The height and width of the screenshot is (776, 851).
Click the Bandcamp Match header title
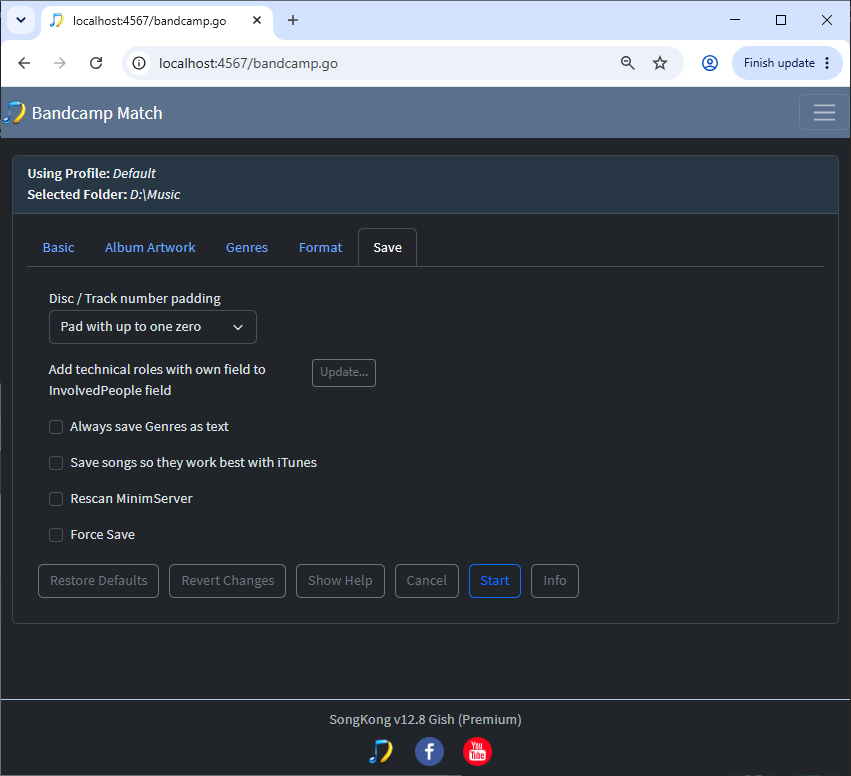coord(97,113)
